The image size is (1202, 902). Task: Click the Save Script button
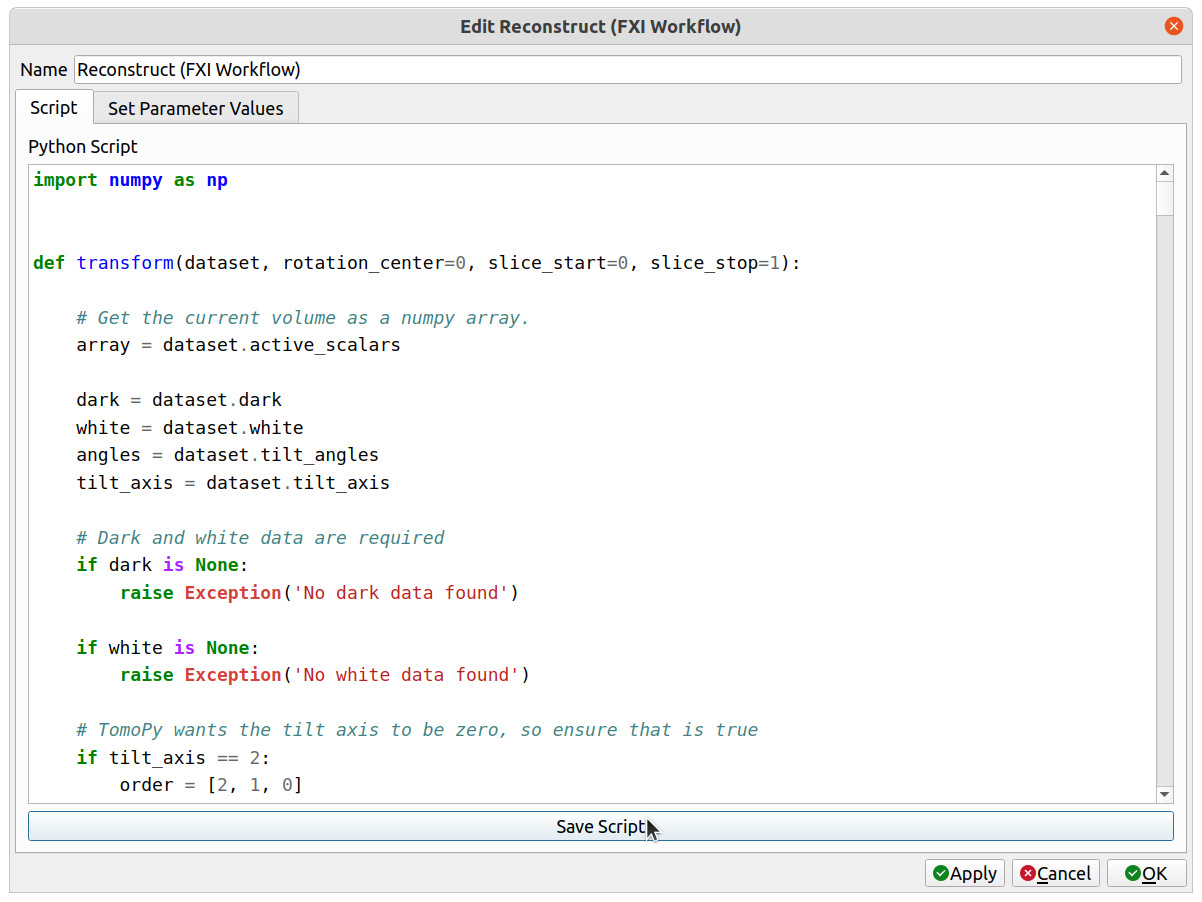click(600, 826)
